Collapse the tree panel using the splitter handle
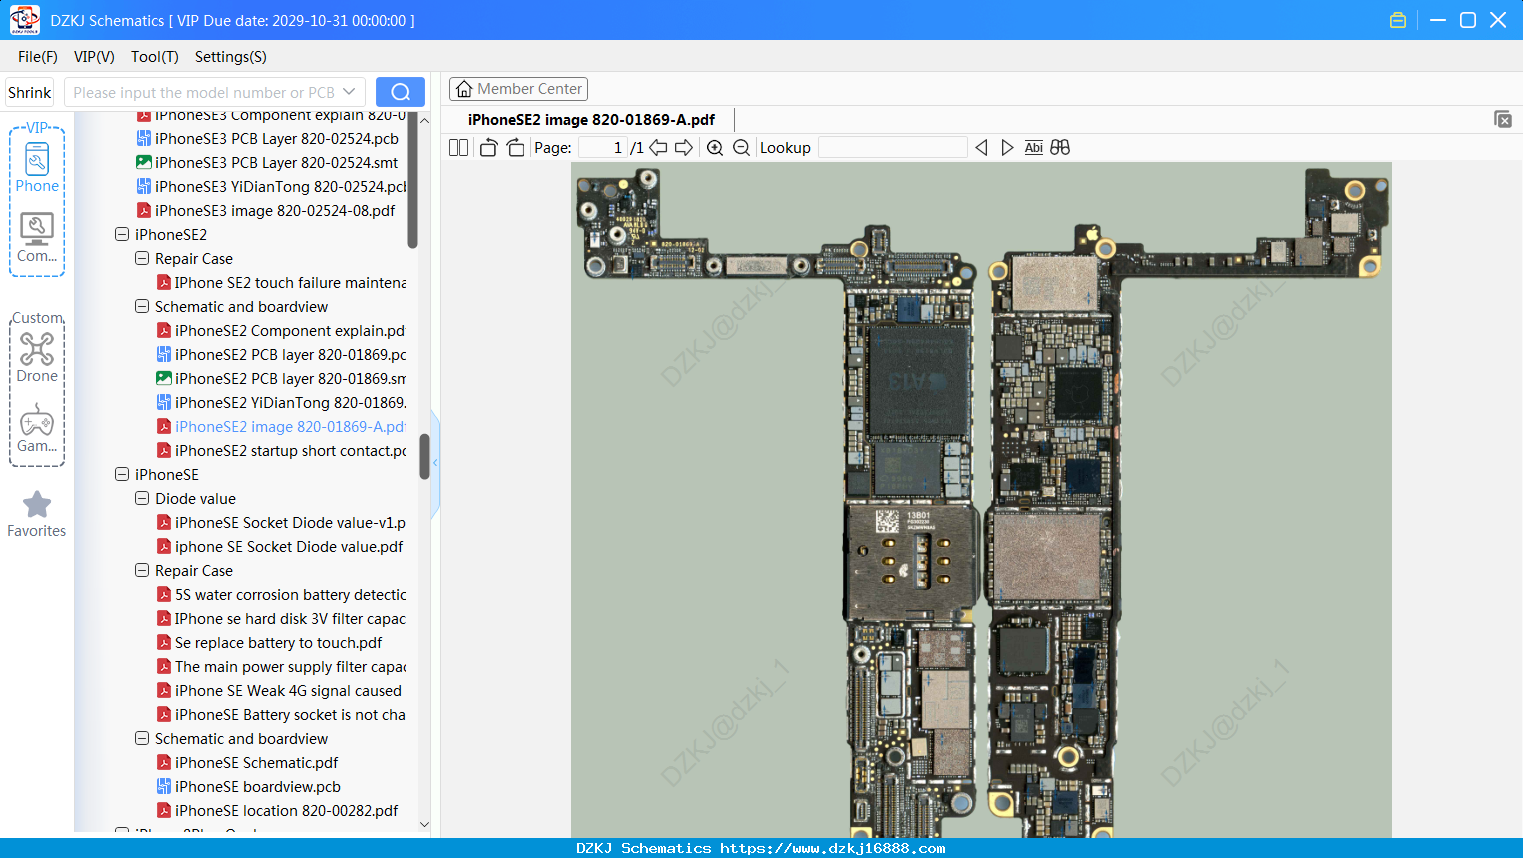1523x858 pixels. 435,462
